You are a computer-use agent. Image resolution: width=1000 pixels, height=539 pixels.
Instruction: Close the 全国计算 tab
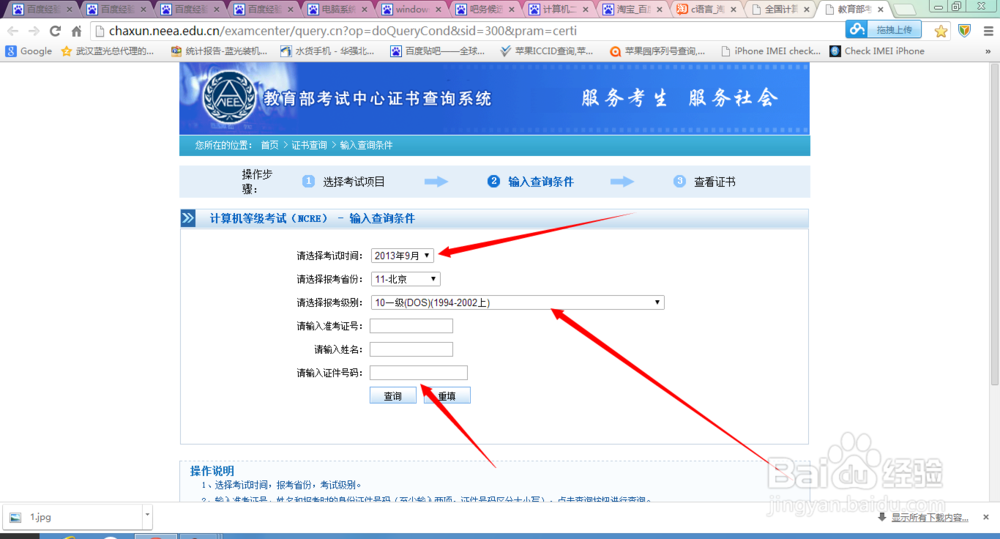pos(807,10)
